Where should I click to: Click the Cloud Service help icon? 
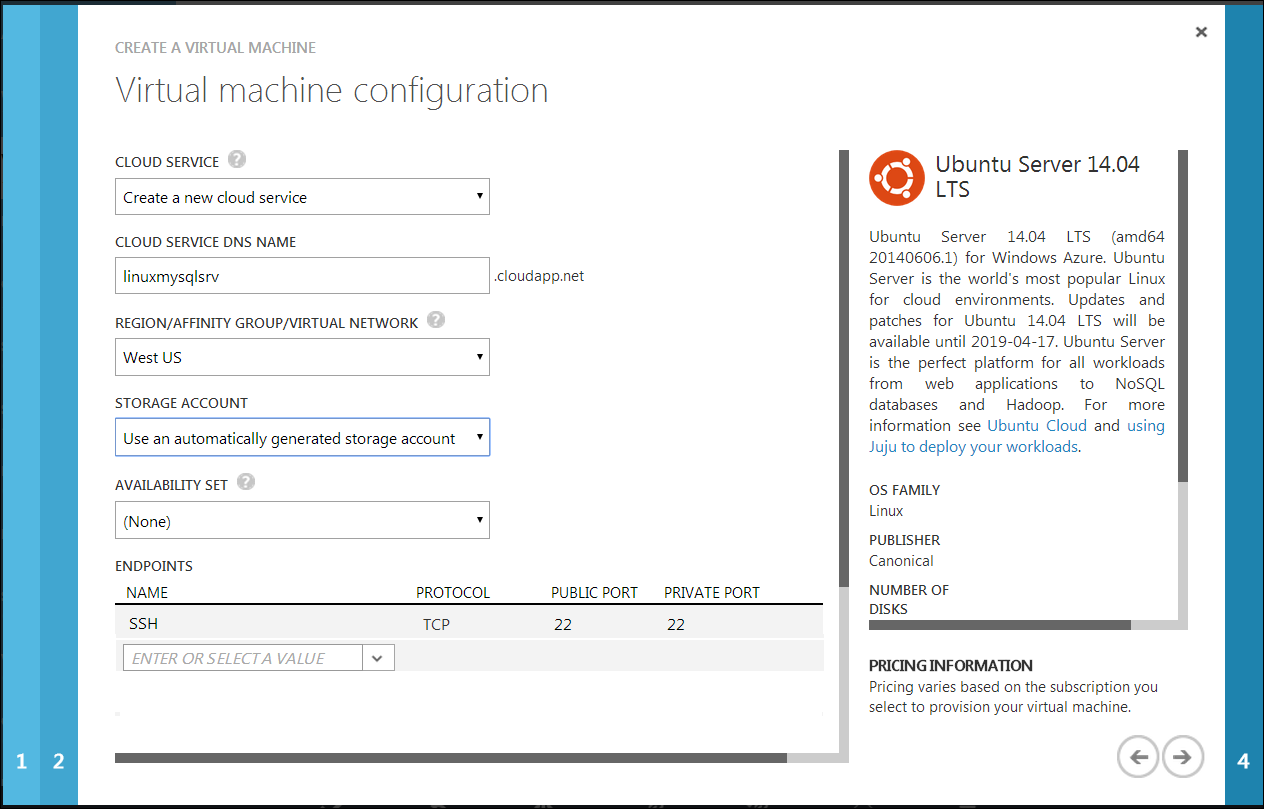237,160
